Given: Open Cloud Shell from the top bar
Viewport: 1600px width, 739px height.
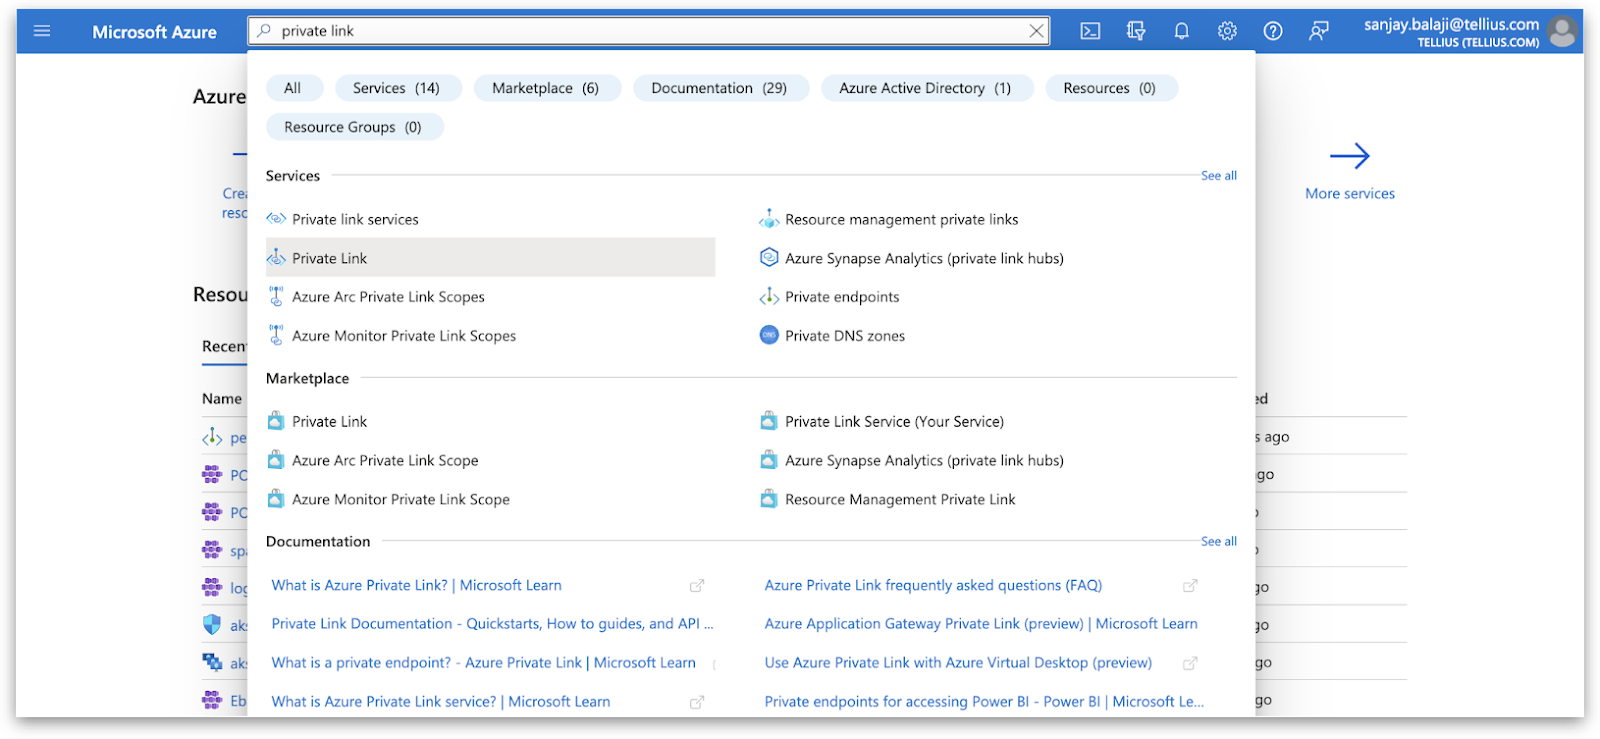Looking at the screenshot, I should 1090,31.
